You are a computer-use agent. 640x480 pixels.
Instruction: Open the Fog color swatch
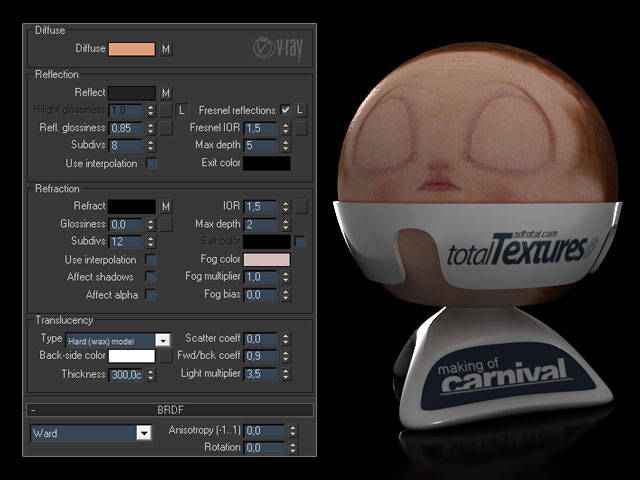click(267, 260)
